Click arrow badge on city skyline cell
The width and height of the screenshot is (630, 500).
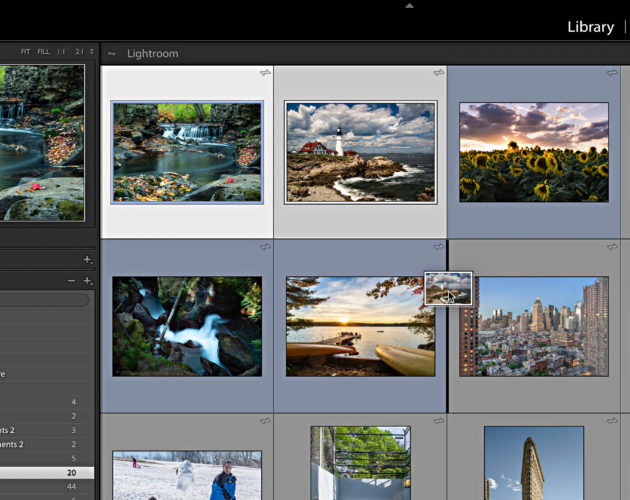612,247
